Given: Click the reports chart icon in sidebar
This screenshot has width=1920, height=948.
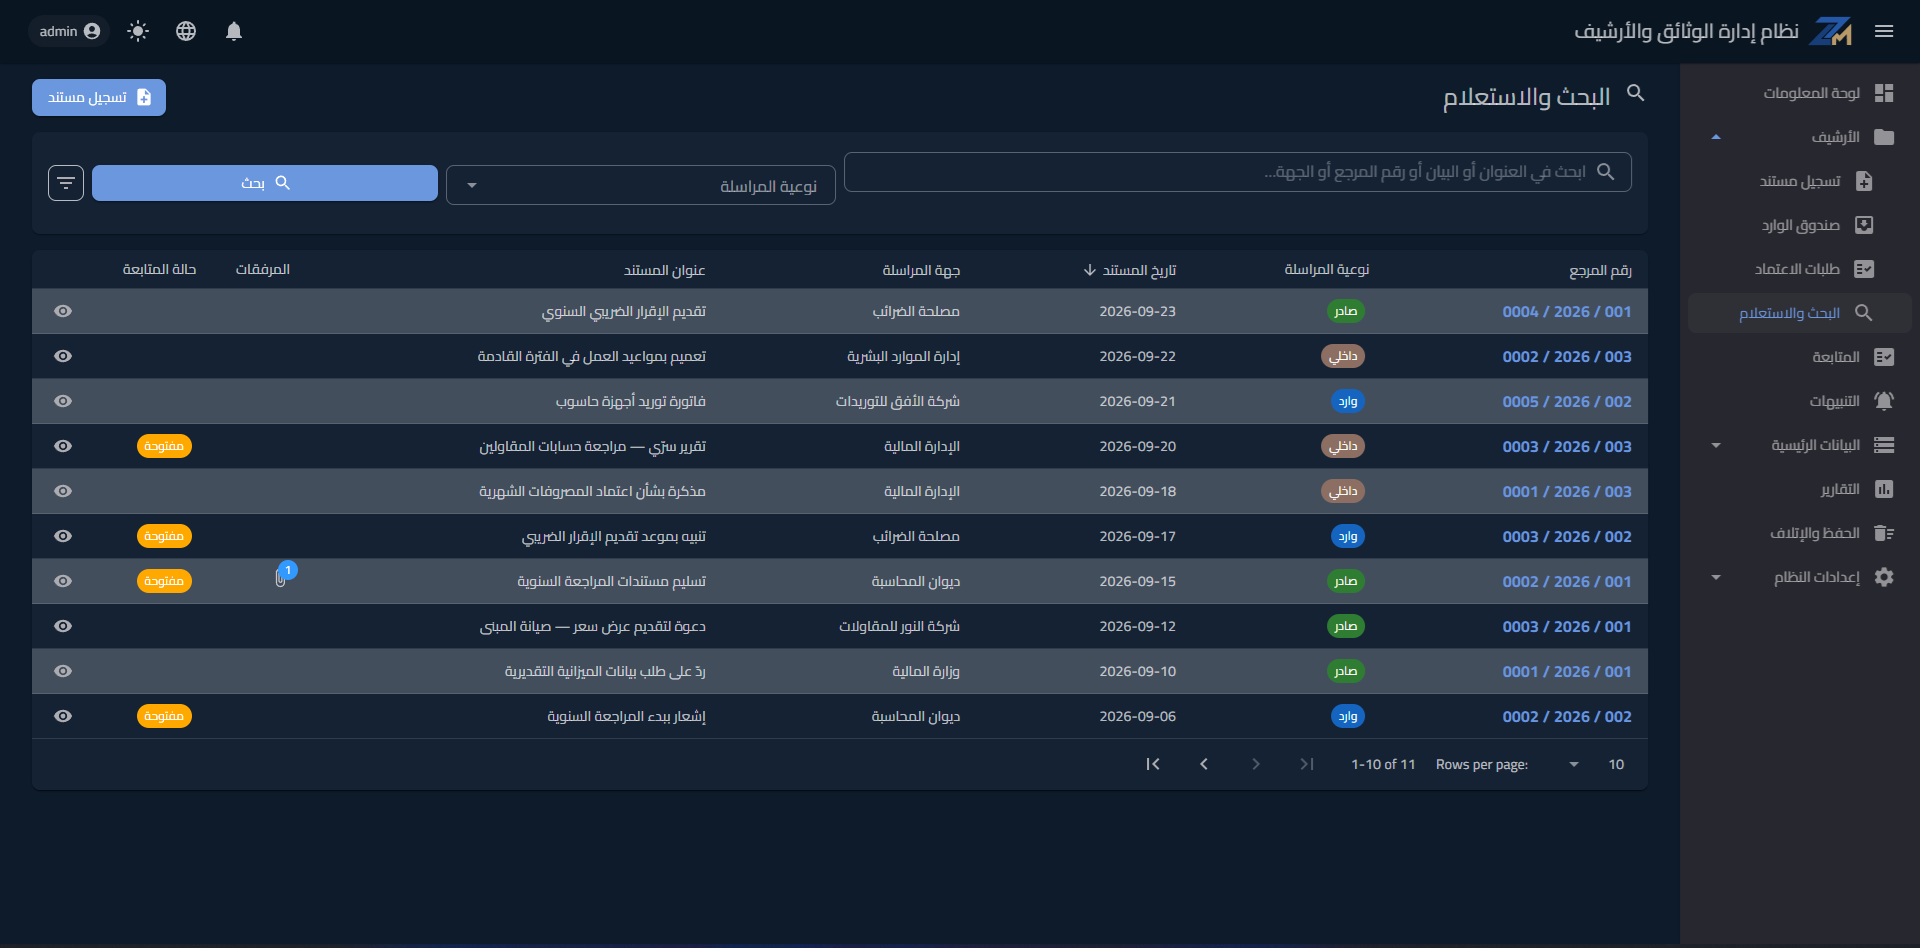Looking at the screenshot, I should [x=1884, y=489].
